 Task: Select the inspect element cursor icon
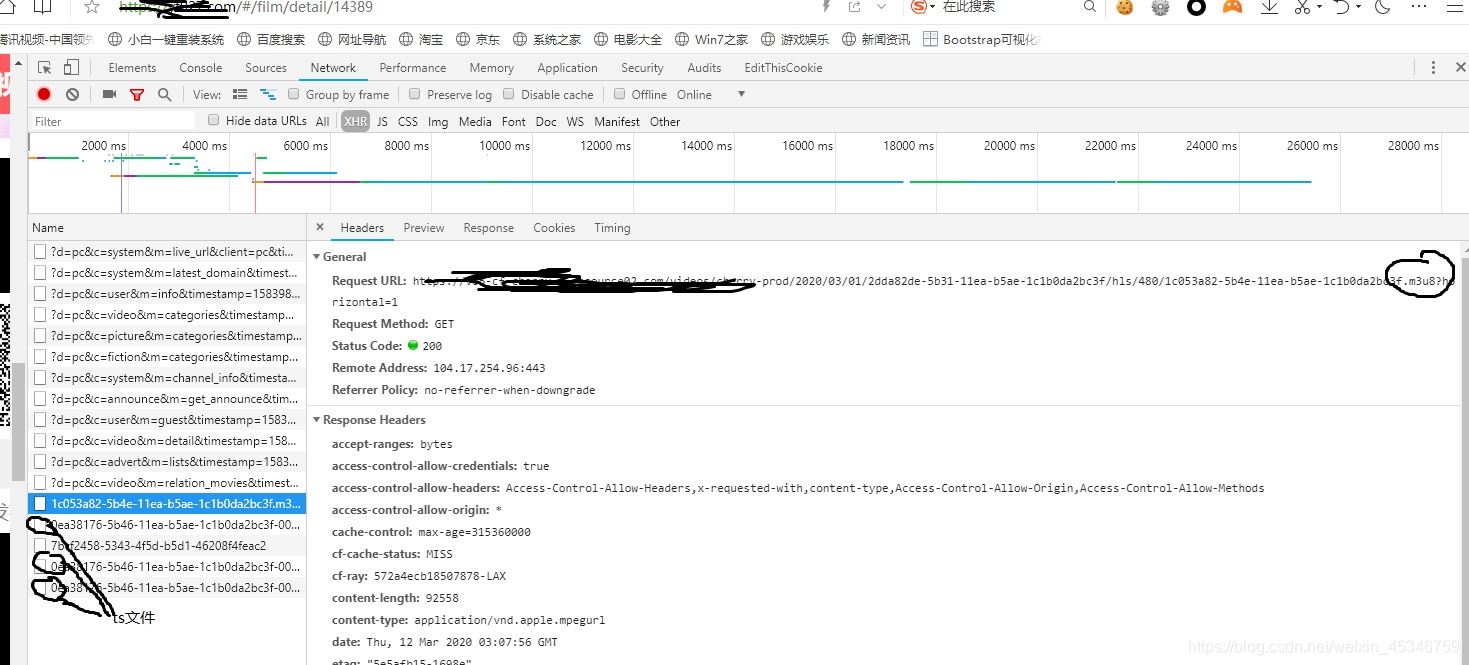point(43,67)
